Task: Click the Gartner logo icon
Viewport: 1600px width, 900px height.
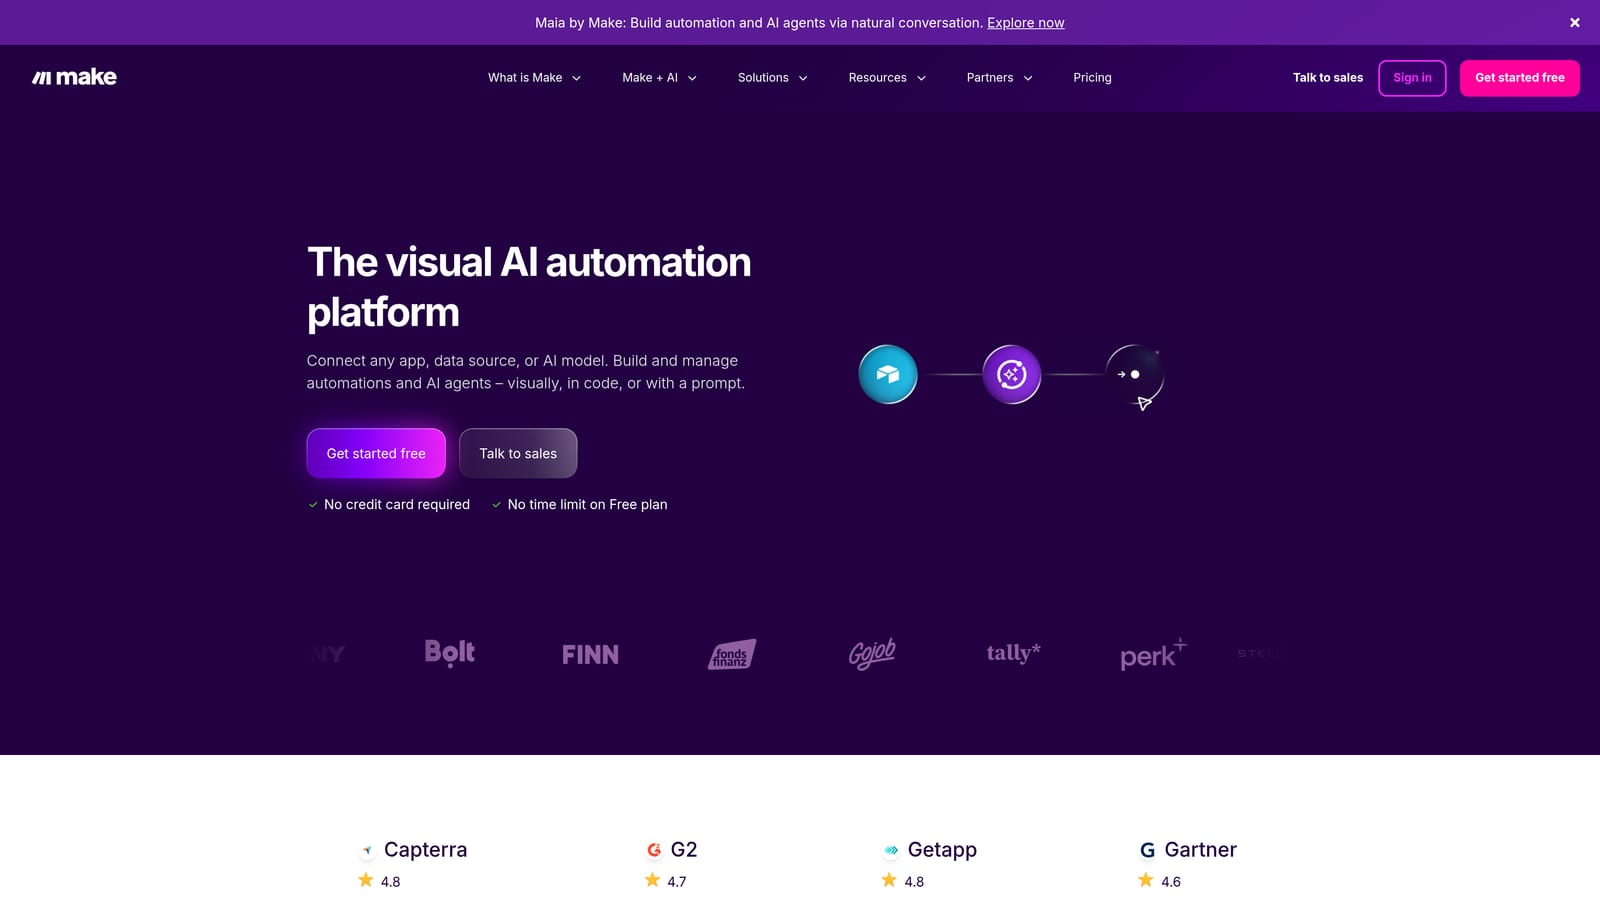Action: (1148, 850)
